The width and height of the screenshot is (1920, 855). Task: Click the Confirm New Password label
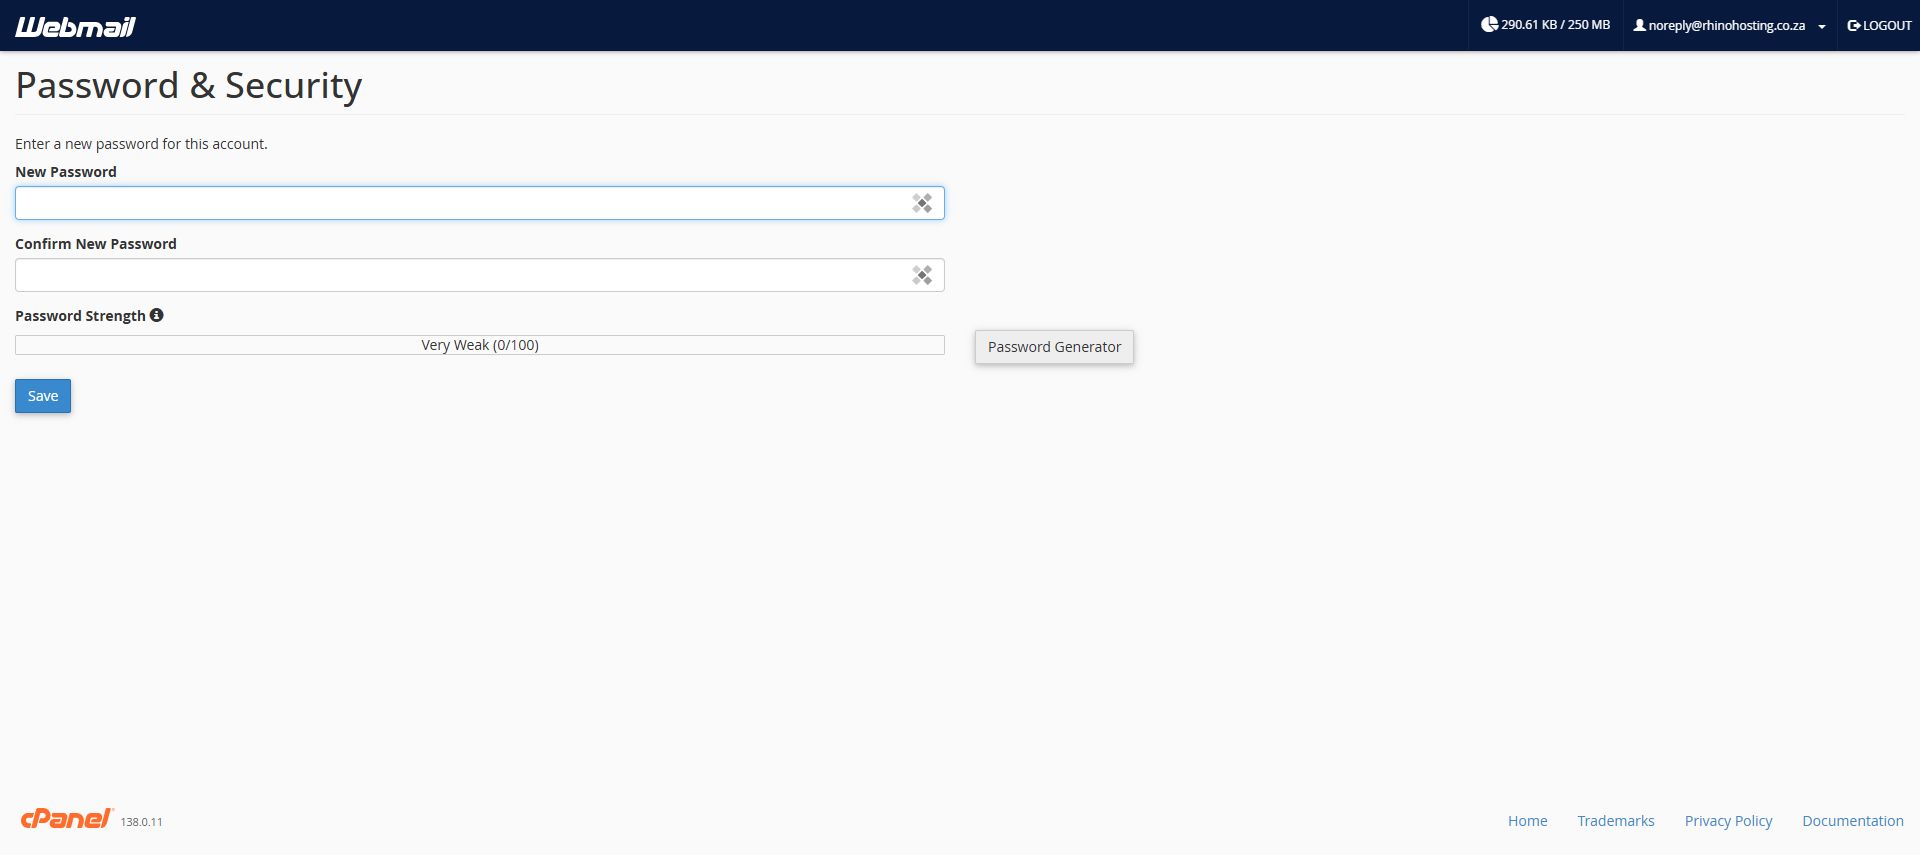96,244
